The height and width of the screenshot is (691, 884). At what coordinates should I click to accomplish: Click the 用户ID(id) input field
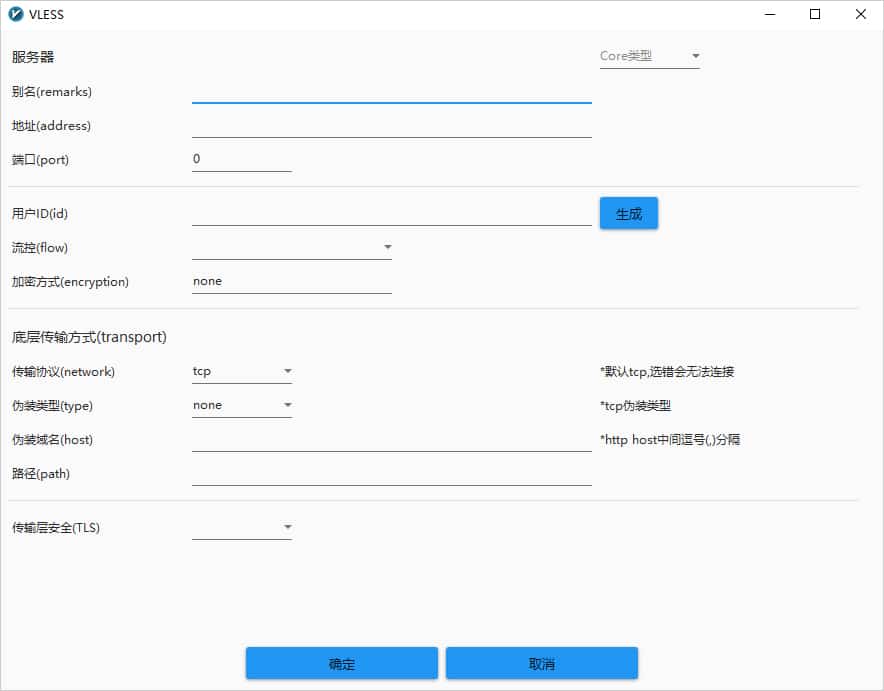point(390,213)
